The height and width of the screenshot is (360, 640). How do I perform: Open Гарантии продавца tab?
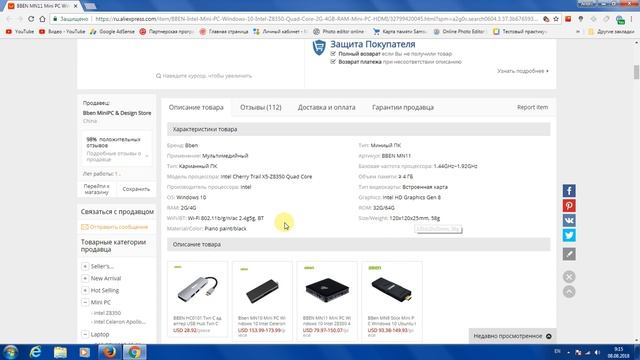click(403, 107)
